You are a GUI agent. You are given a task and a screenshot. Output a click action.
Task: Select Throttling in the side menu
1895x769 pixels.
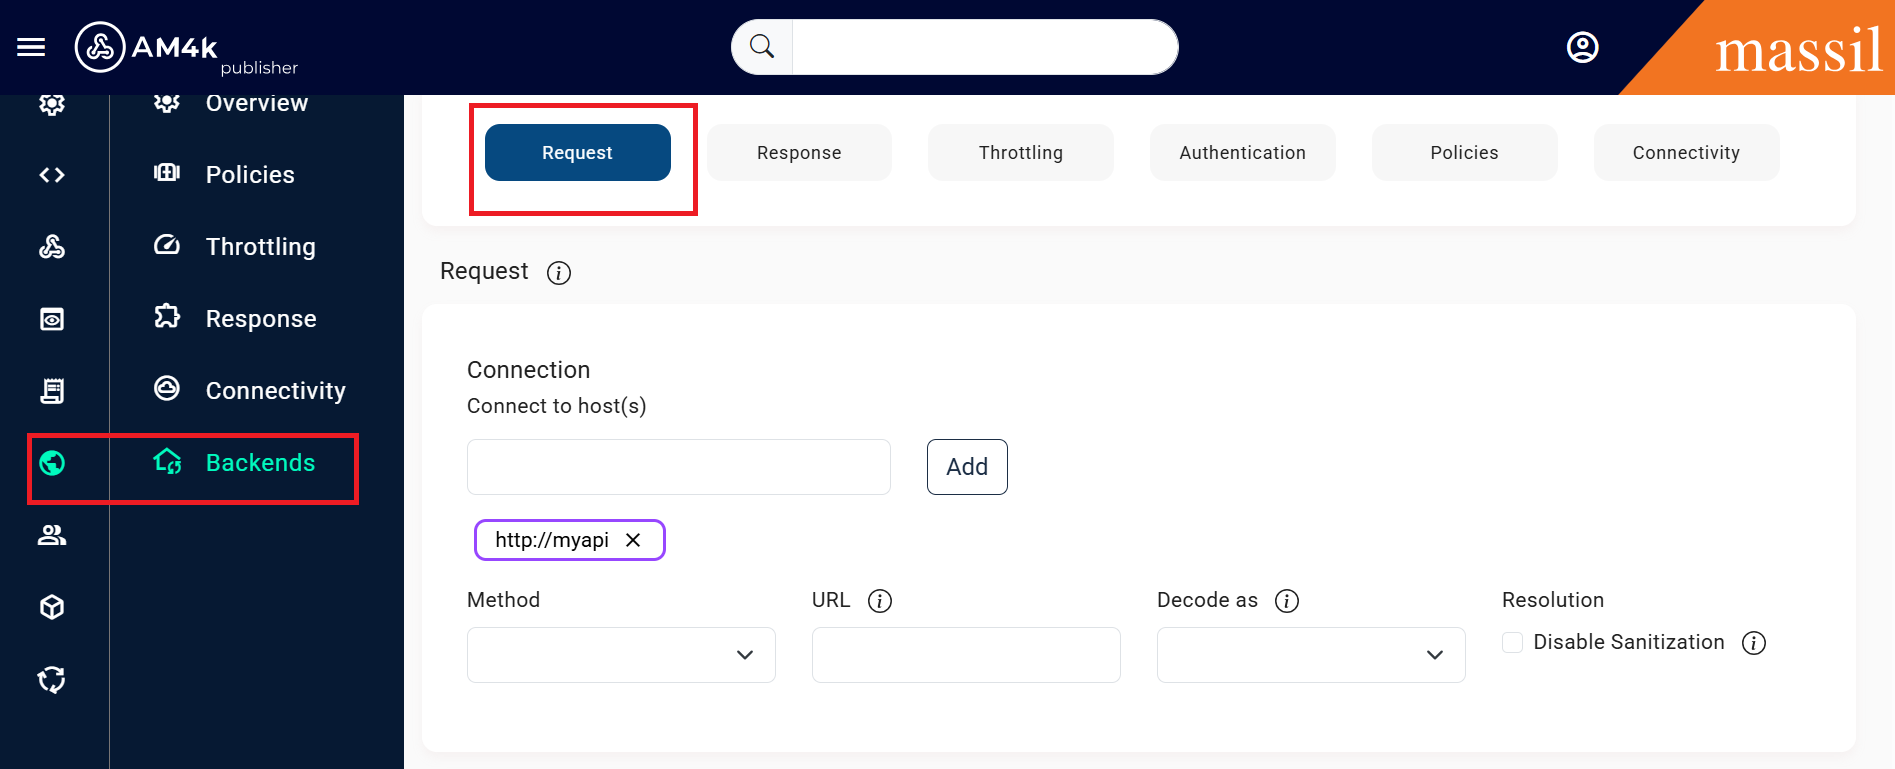click(260, 247)
